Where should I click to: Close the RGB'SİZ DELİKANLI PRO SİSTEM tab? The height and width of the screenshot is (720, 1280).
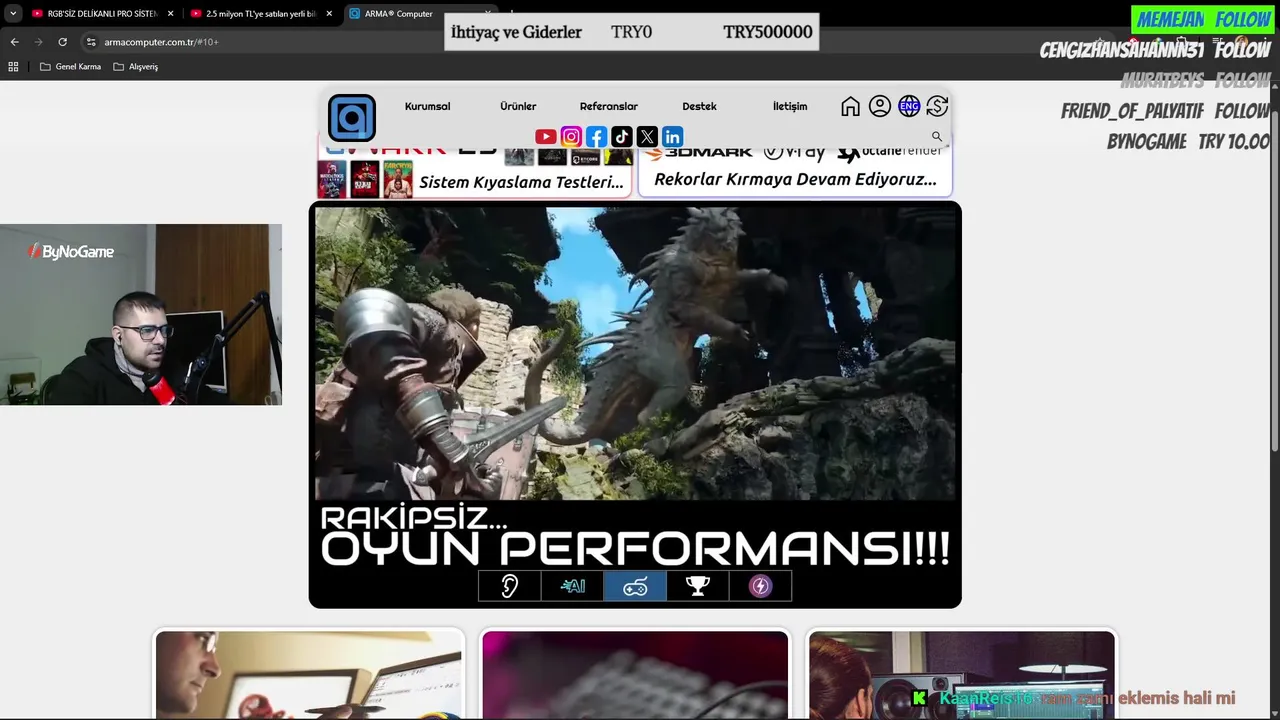coord(170,14)
